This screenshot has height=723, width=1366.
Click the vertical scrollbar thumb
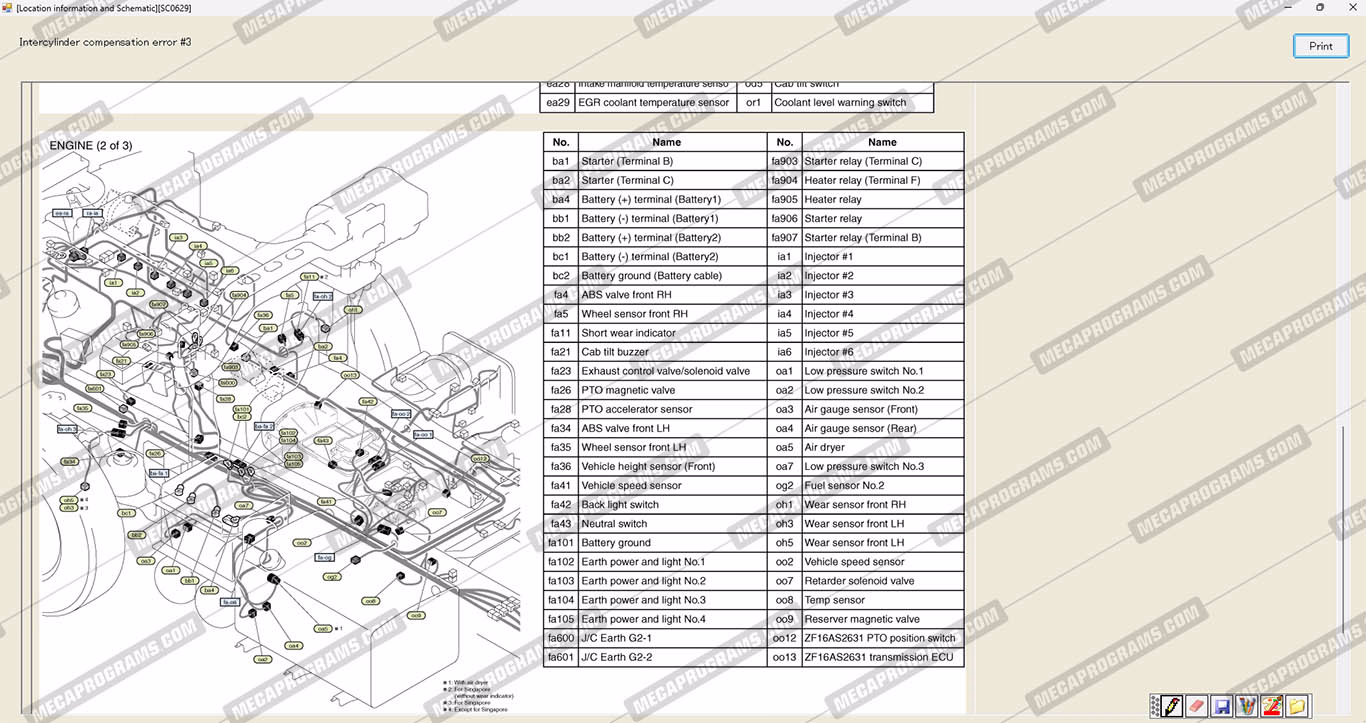pos(1343,560)
